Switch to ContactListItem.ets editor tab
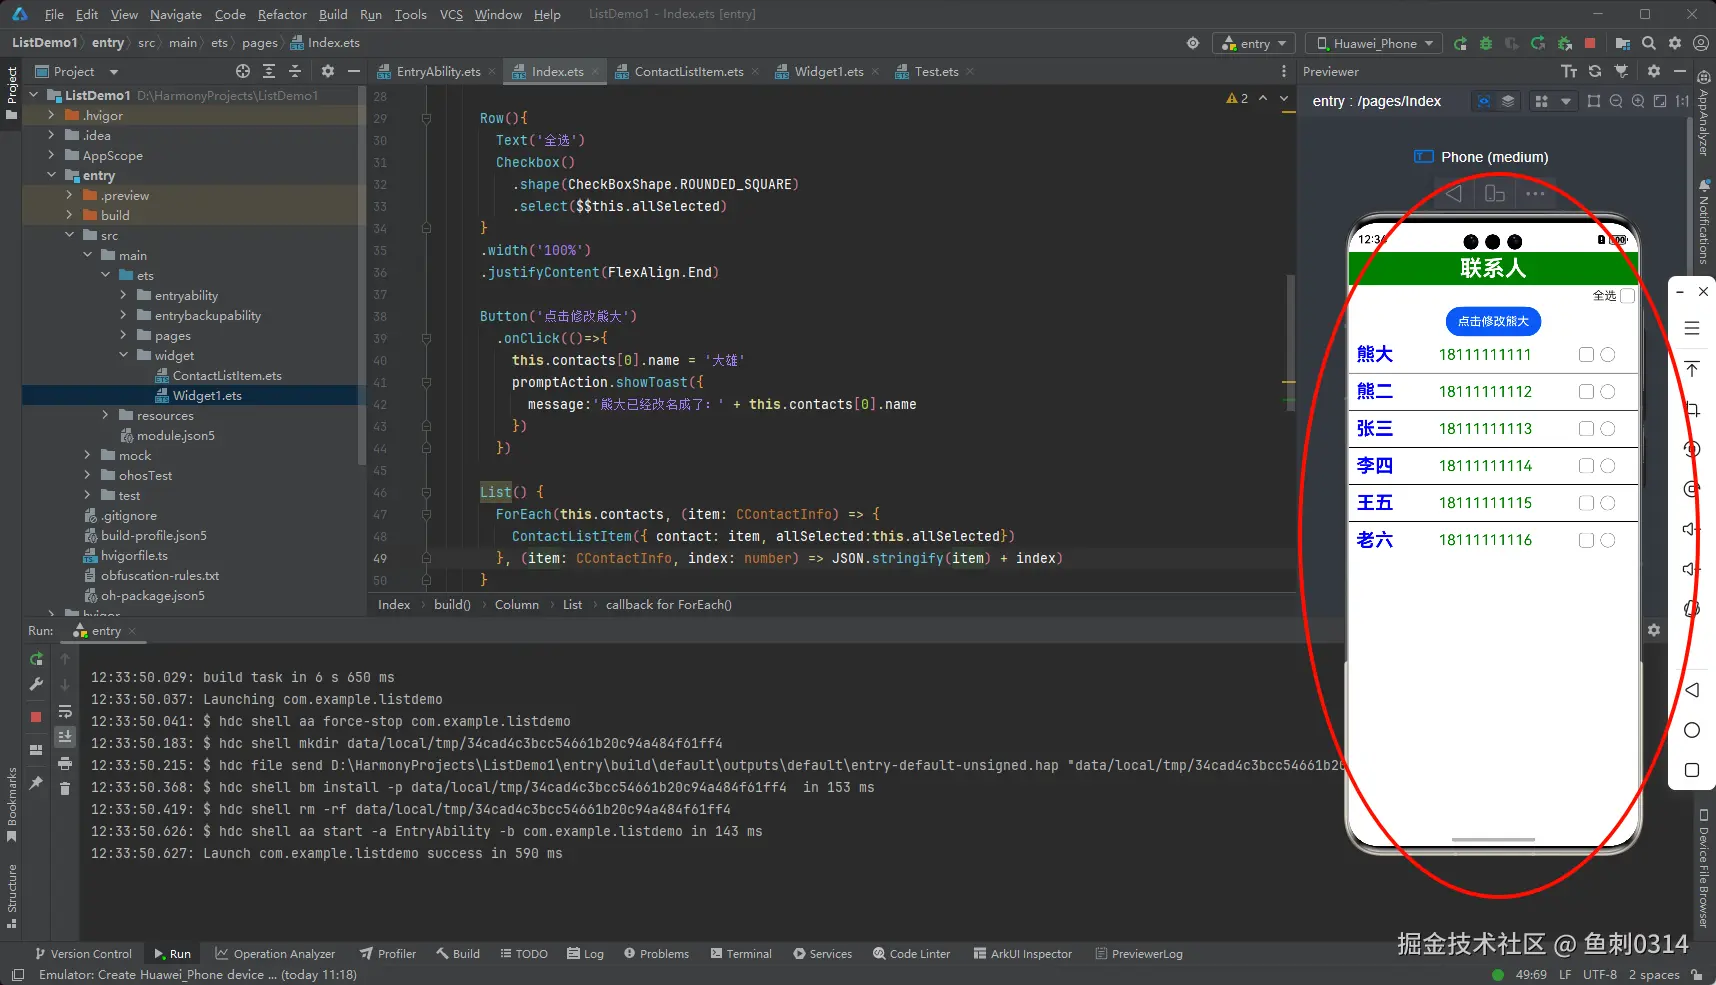Viewport: 1716px width, 985px height. click(x=688, y=71)
